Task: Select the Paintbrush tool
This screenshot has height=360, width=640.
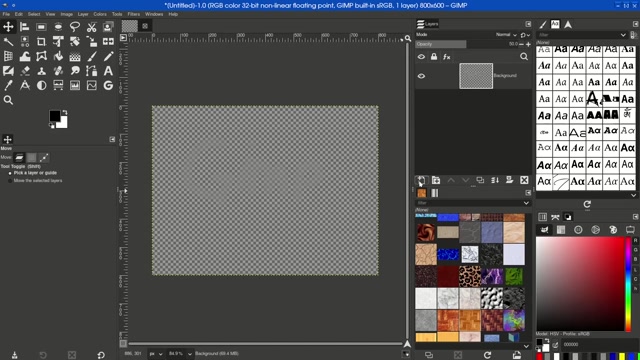Action: coord(91,56)
